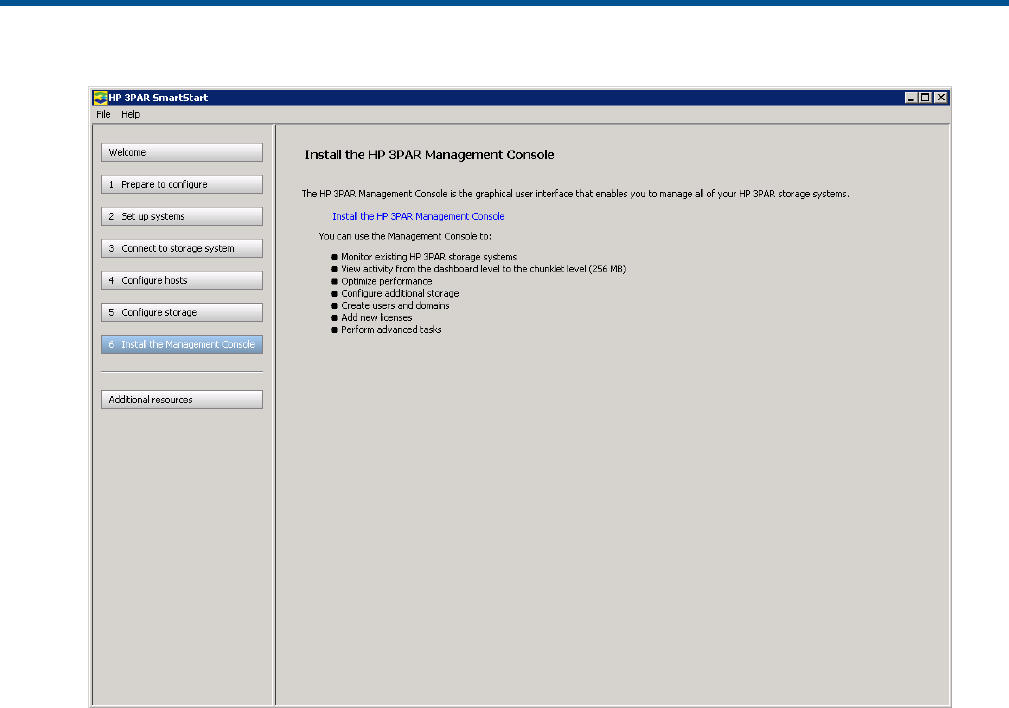Select step 6 Install the Management Console button
1009x708 pixels.
(x=181, y=345)
